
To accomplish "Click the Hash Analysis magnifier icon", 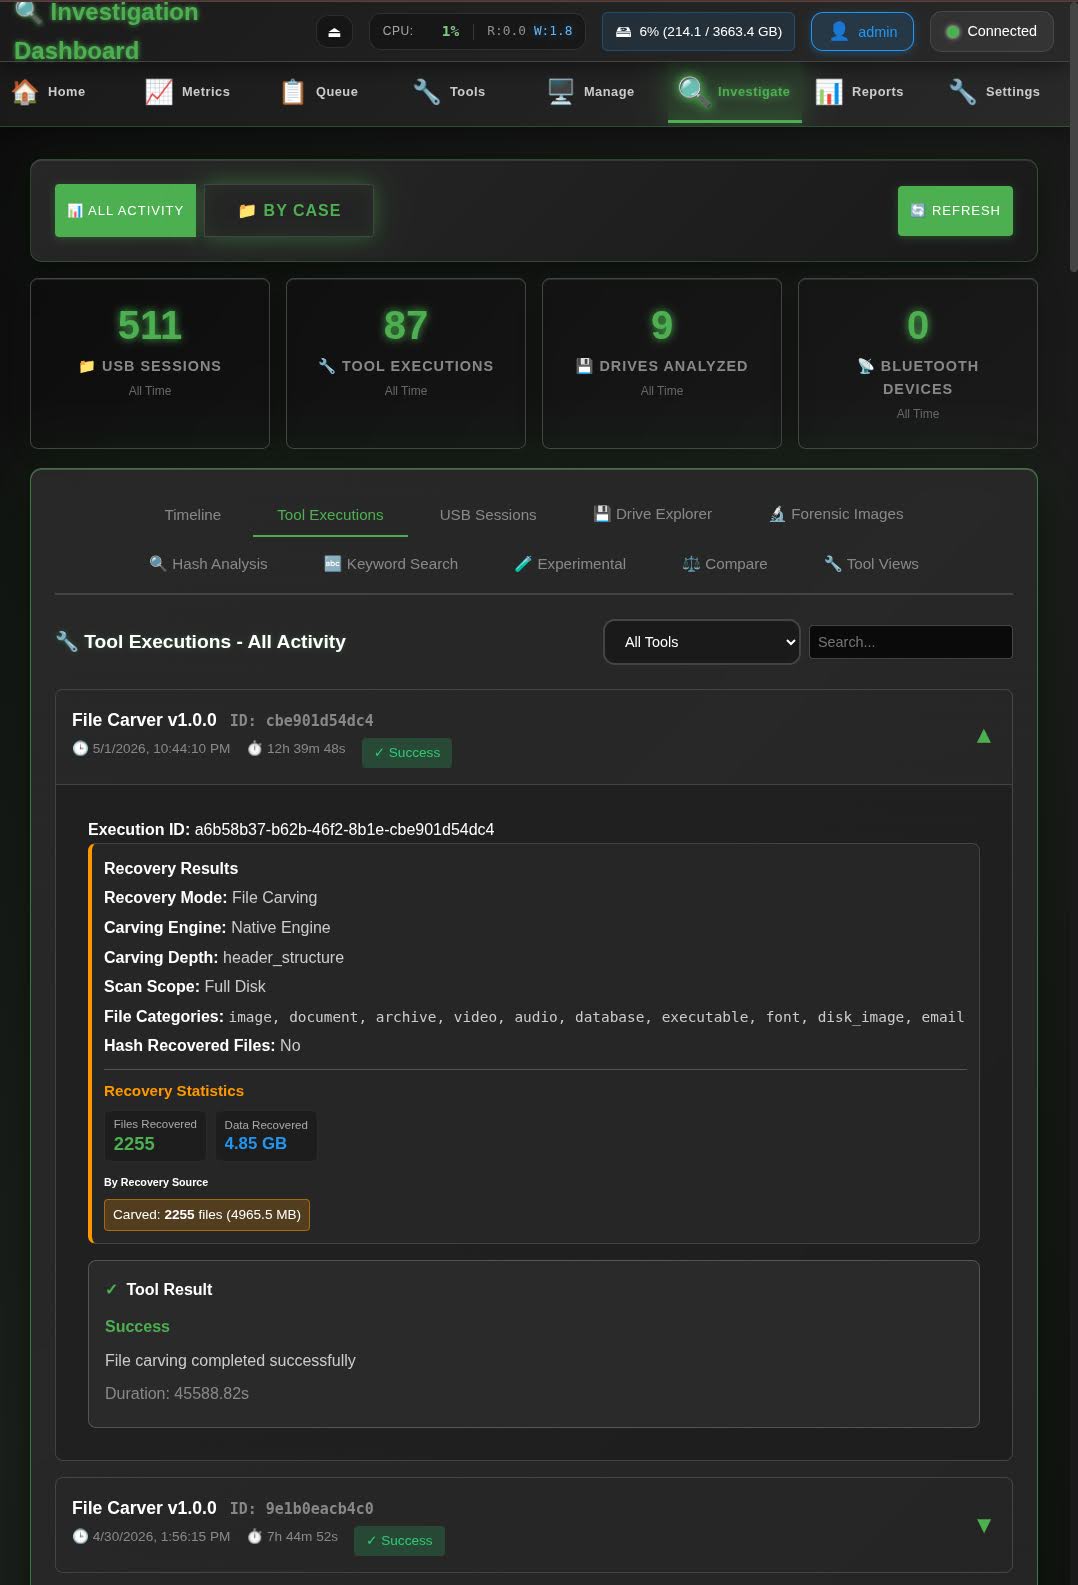I will (157, 564).
